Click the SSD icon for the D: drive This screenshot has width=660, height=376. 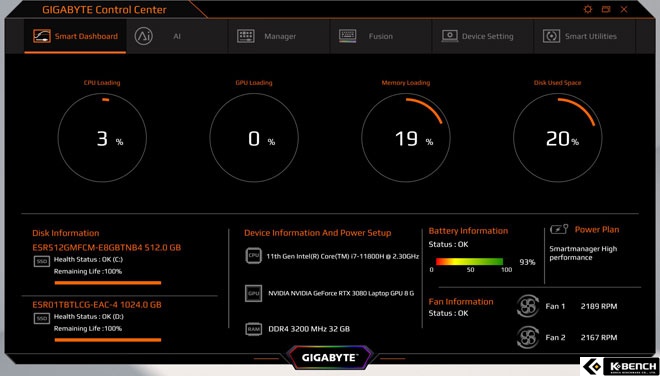pyautogui.click(x=42, y=318)
